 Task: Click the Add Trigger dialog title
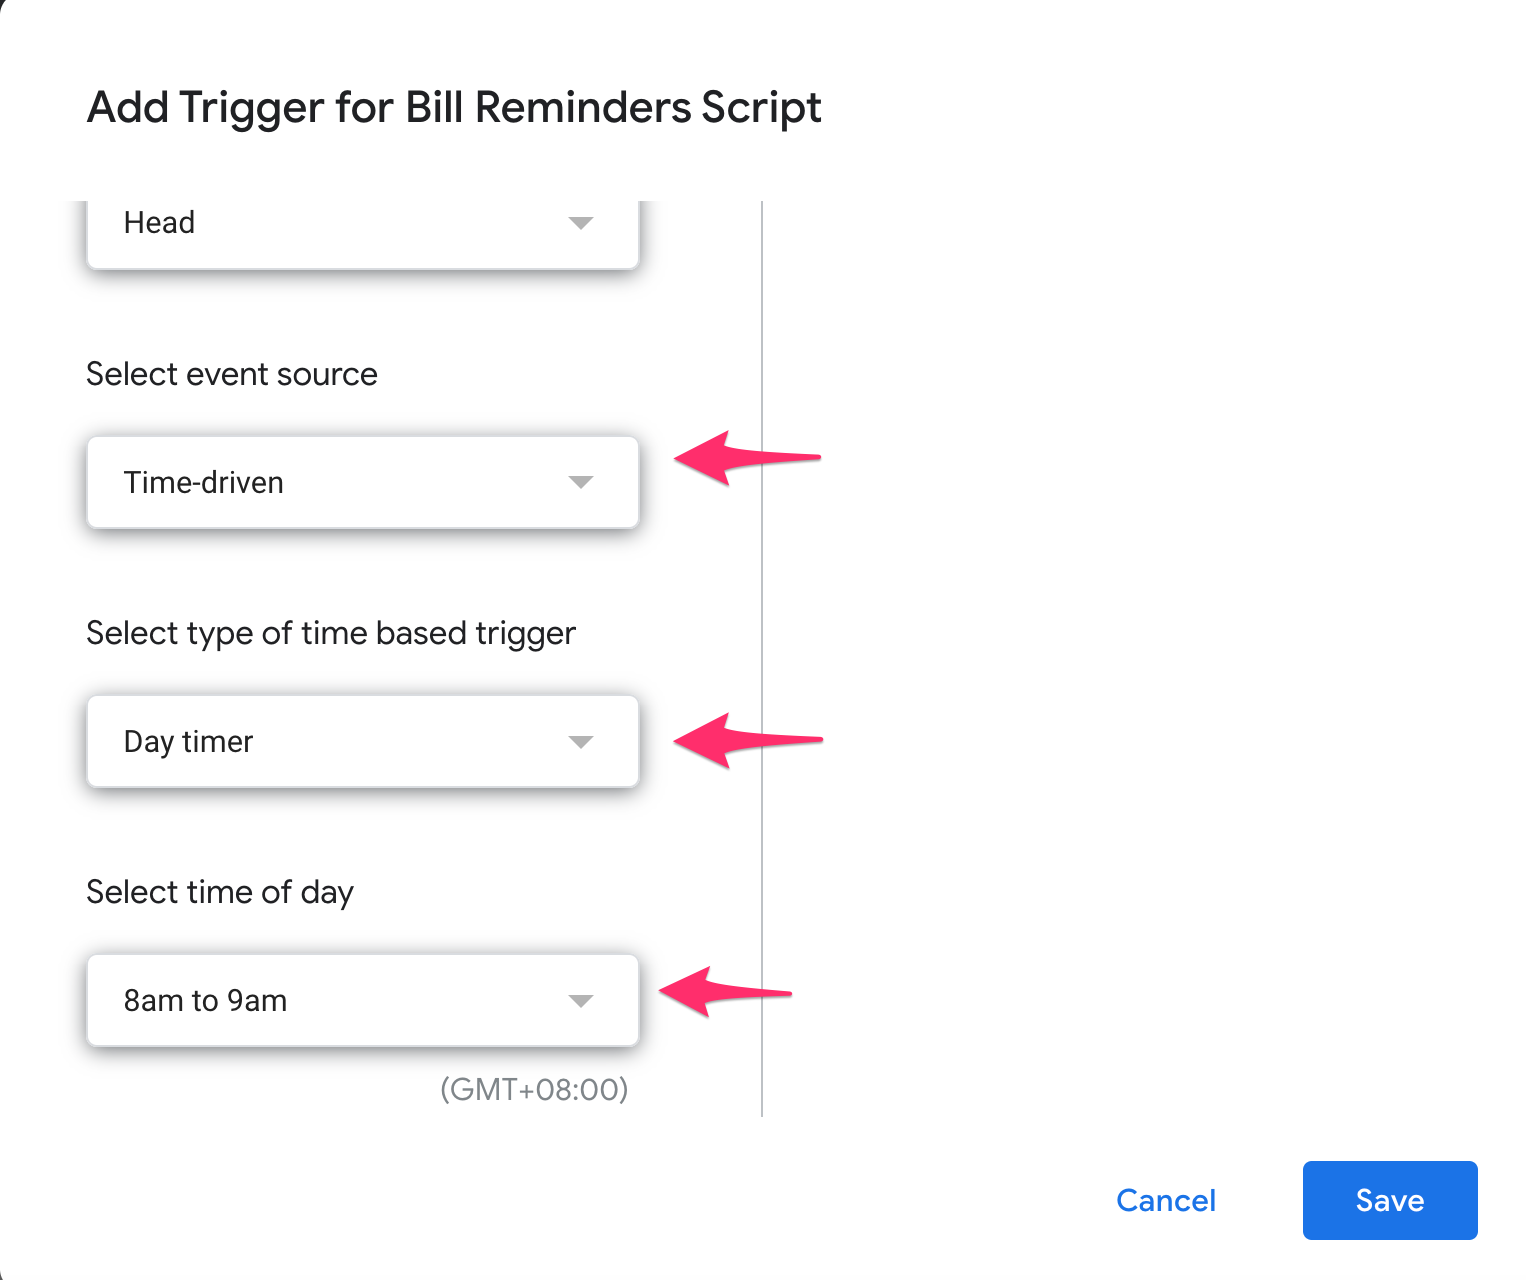tap(454, 107)
